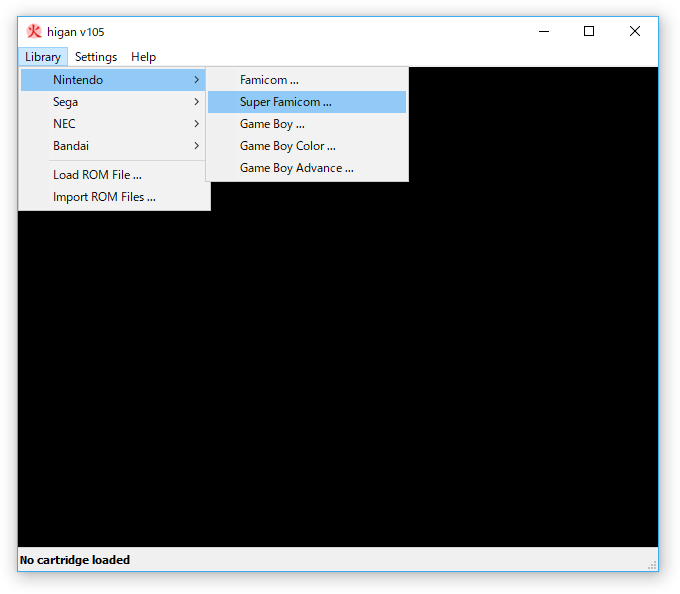Screen dimensions: 680x594
Task: Click the resize grip in status bar
Action: point(652,565)
